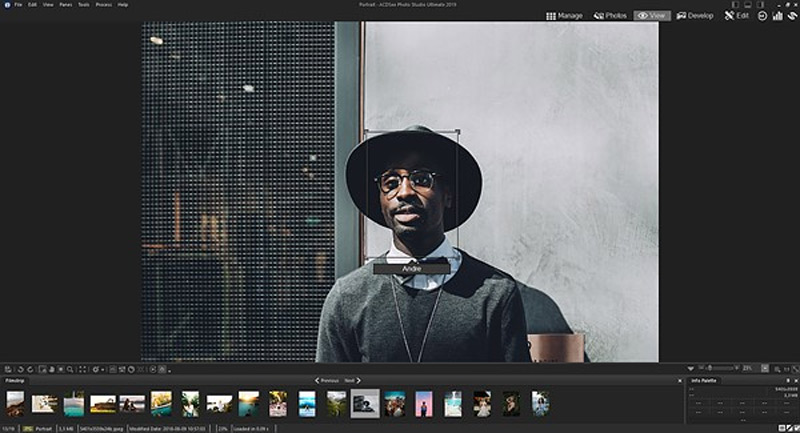
Task: Go to Previous image
Action: [326, 381]
